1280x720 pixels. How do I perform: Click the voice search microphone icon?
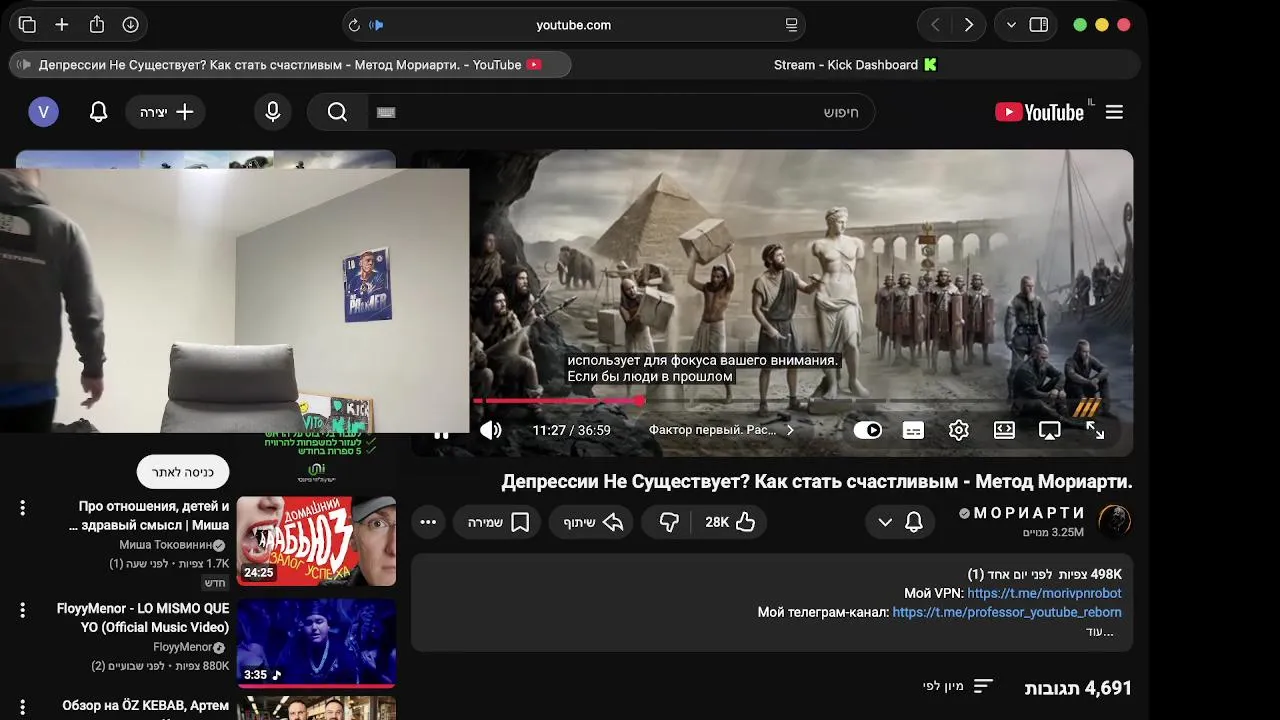tap(272, 112)
